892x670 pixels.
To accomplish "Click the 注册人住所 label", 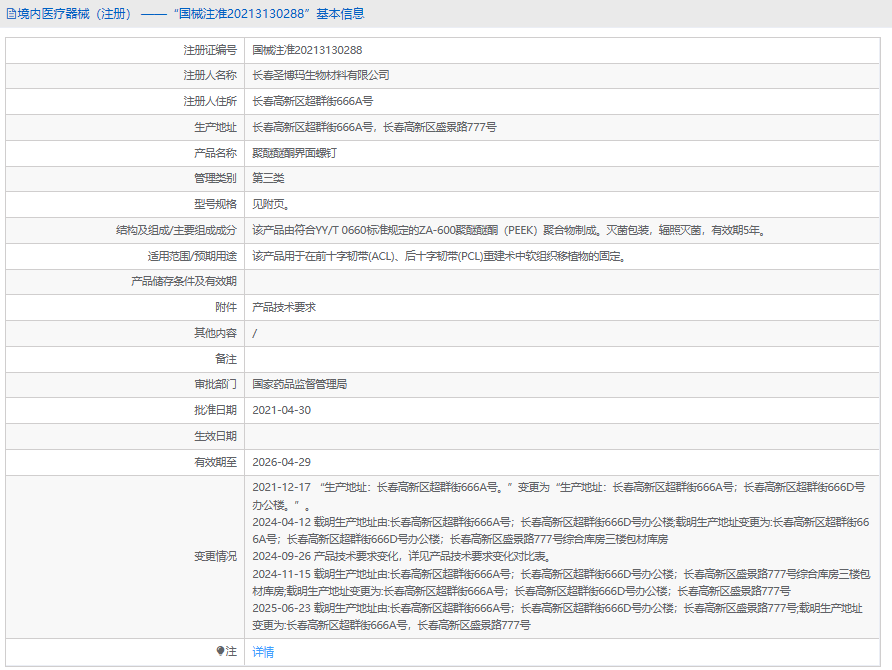I will [210, 101].
